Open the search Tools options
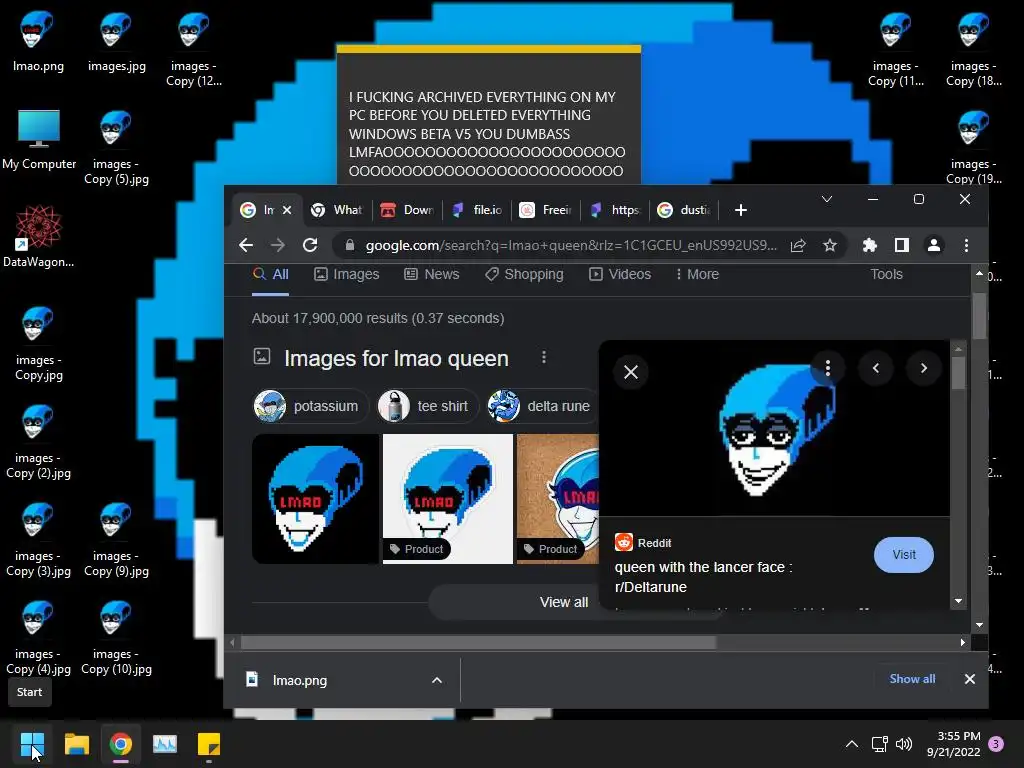1024x768 pixels. (x=886, y=275)
